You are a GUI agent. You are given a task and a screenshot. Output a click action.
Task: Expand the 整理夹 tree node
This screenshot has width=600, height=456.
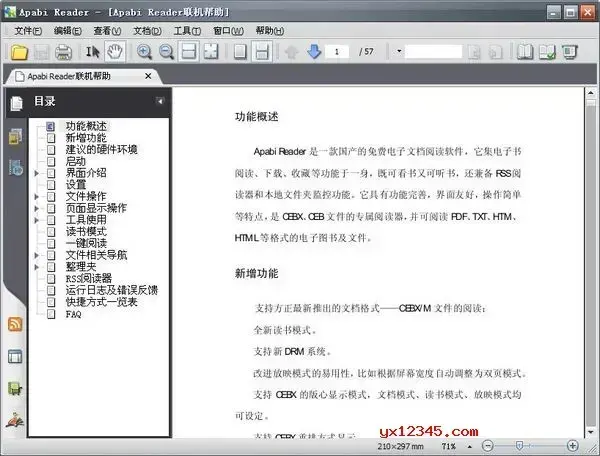[36, 267]
